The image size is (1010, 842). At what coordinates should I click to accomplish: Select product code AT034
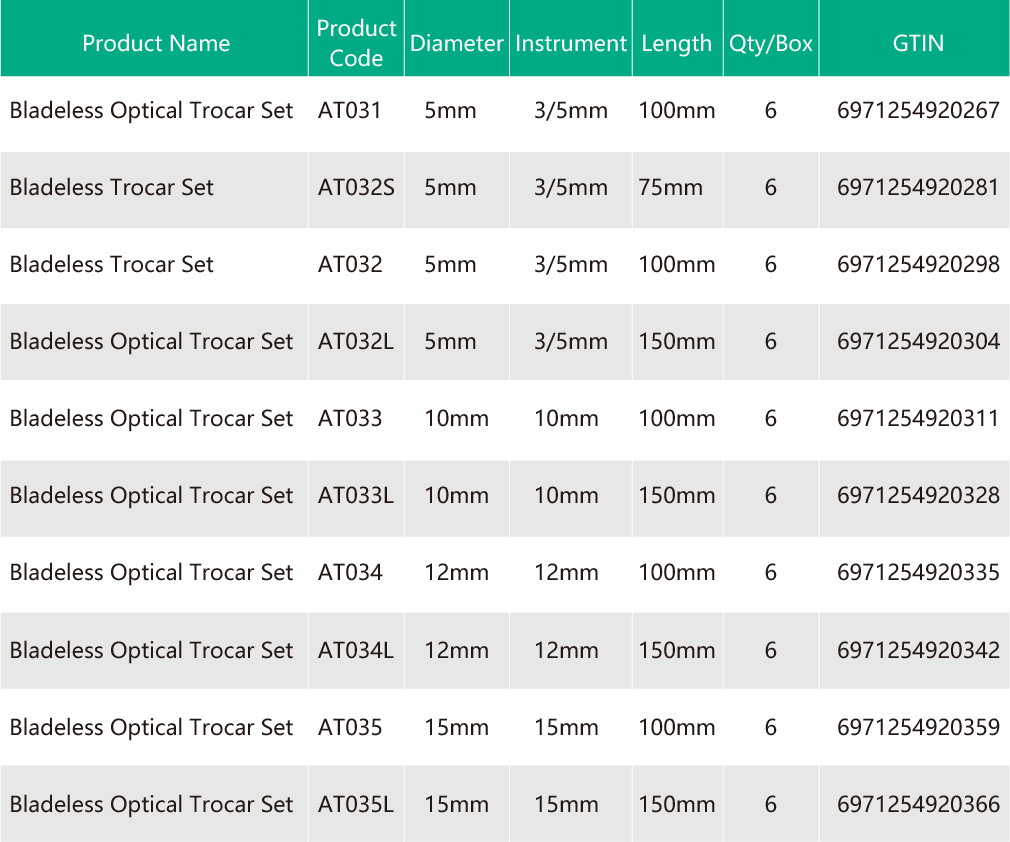[x=350, y=572]
